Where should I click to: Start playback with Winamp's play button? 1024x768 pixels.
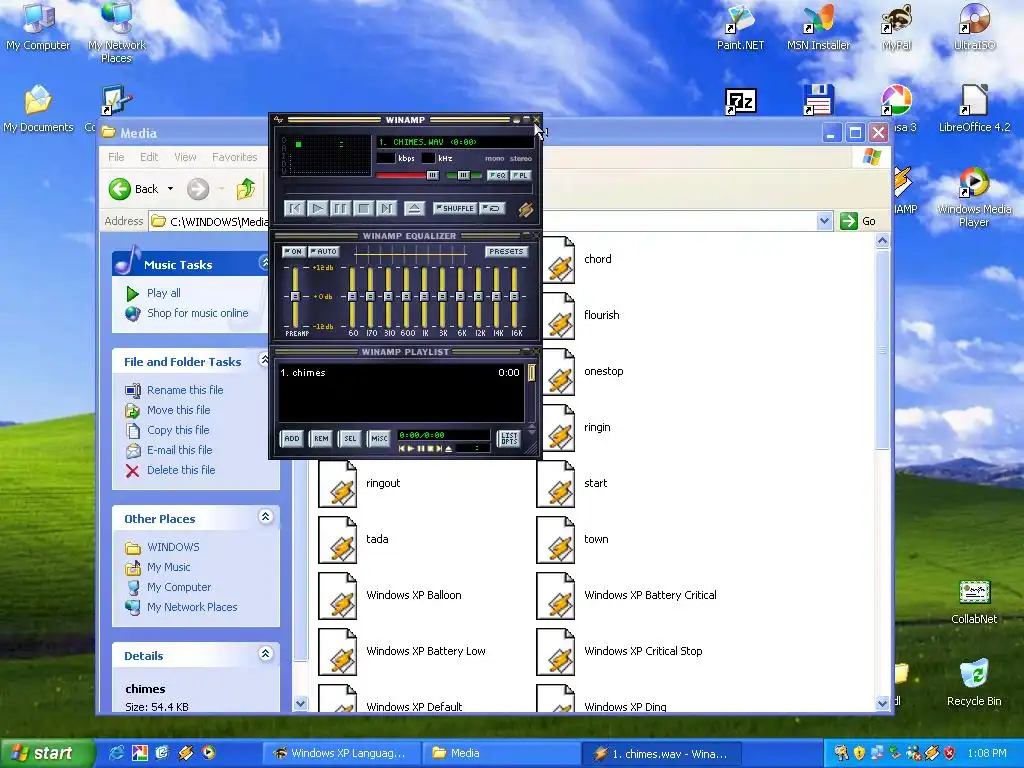tap(317, 208)
